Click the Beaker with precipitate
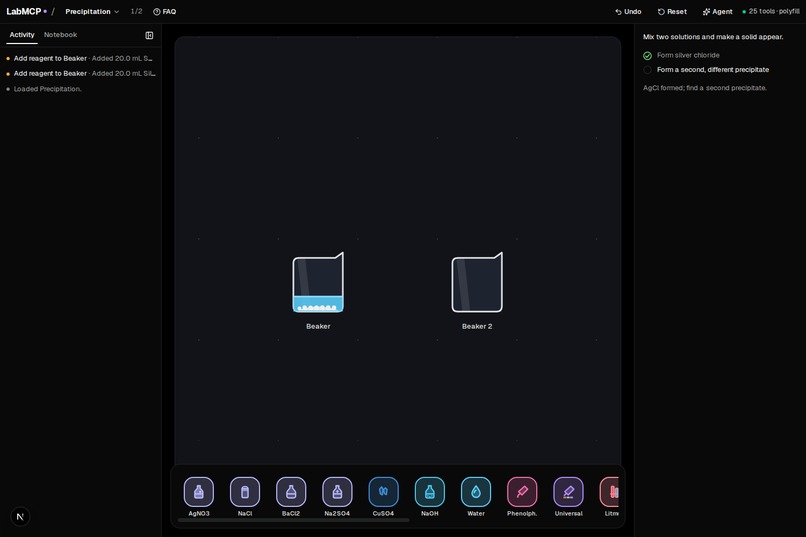 pyautogui.click(x=318, y=282)
